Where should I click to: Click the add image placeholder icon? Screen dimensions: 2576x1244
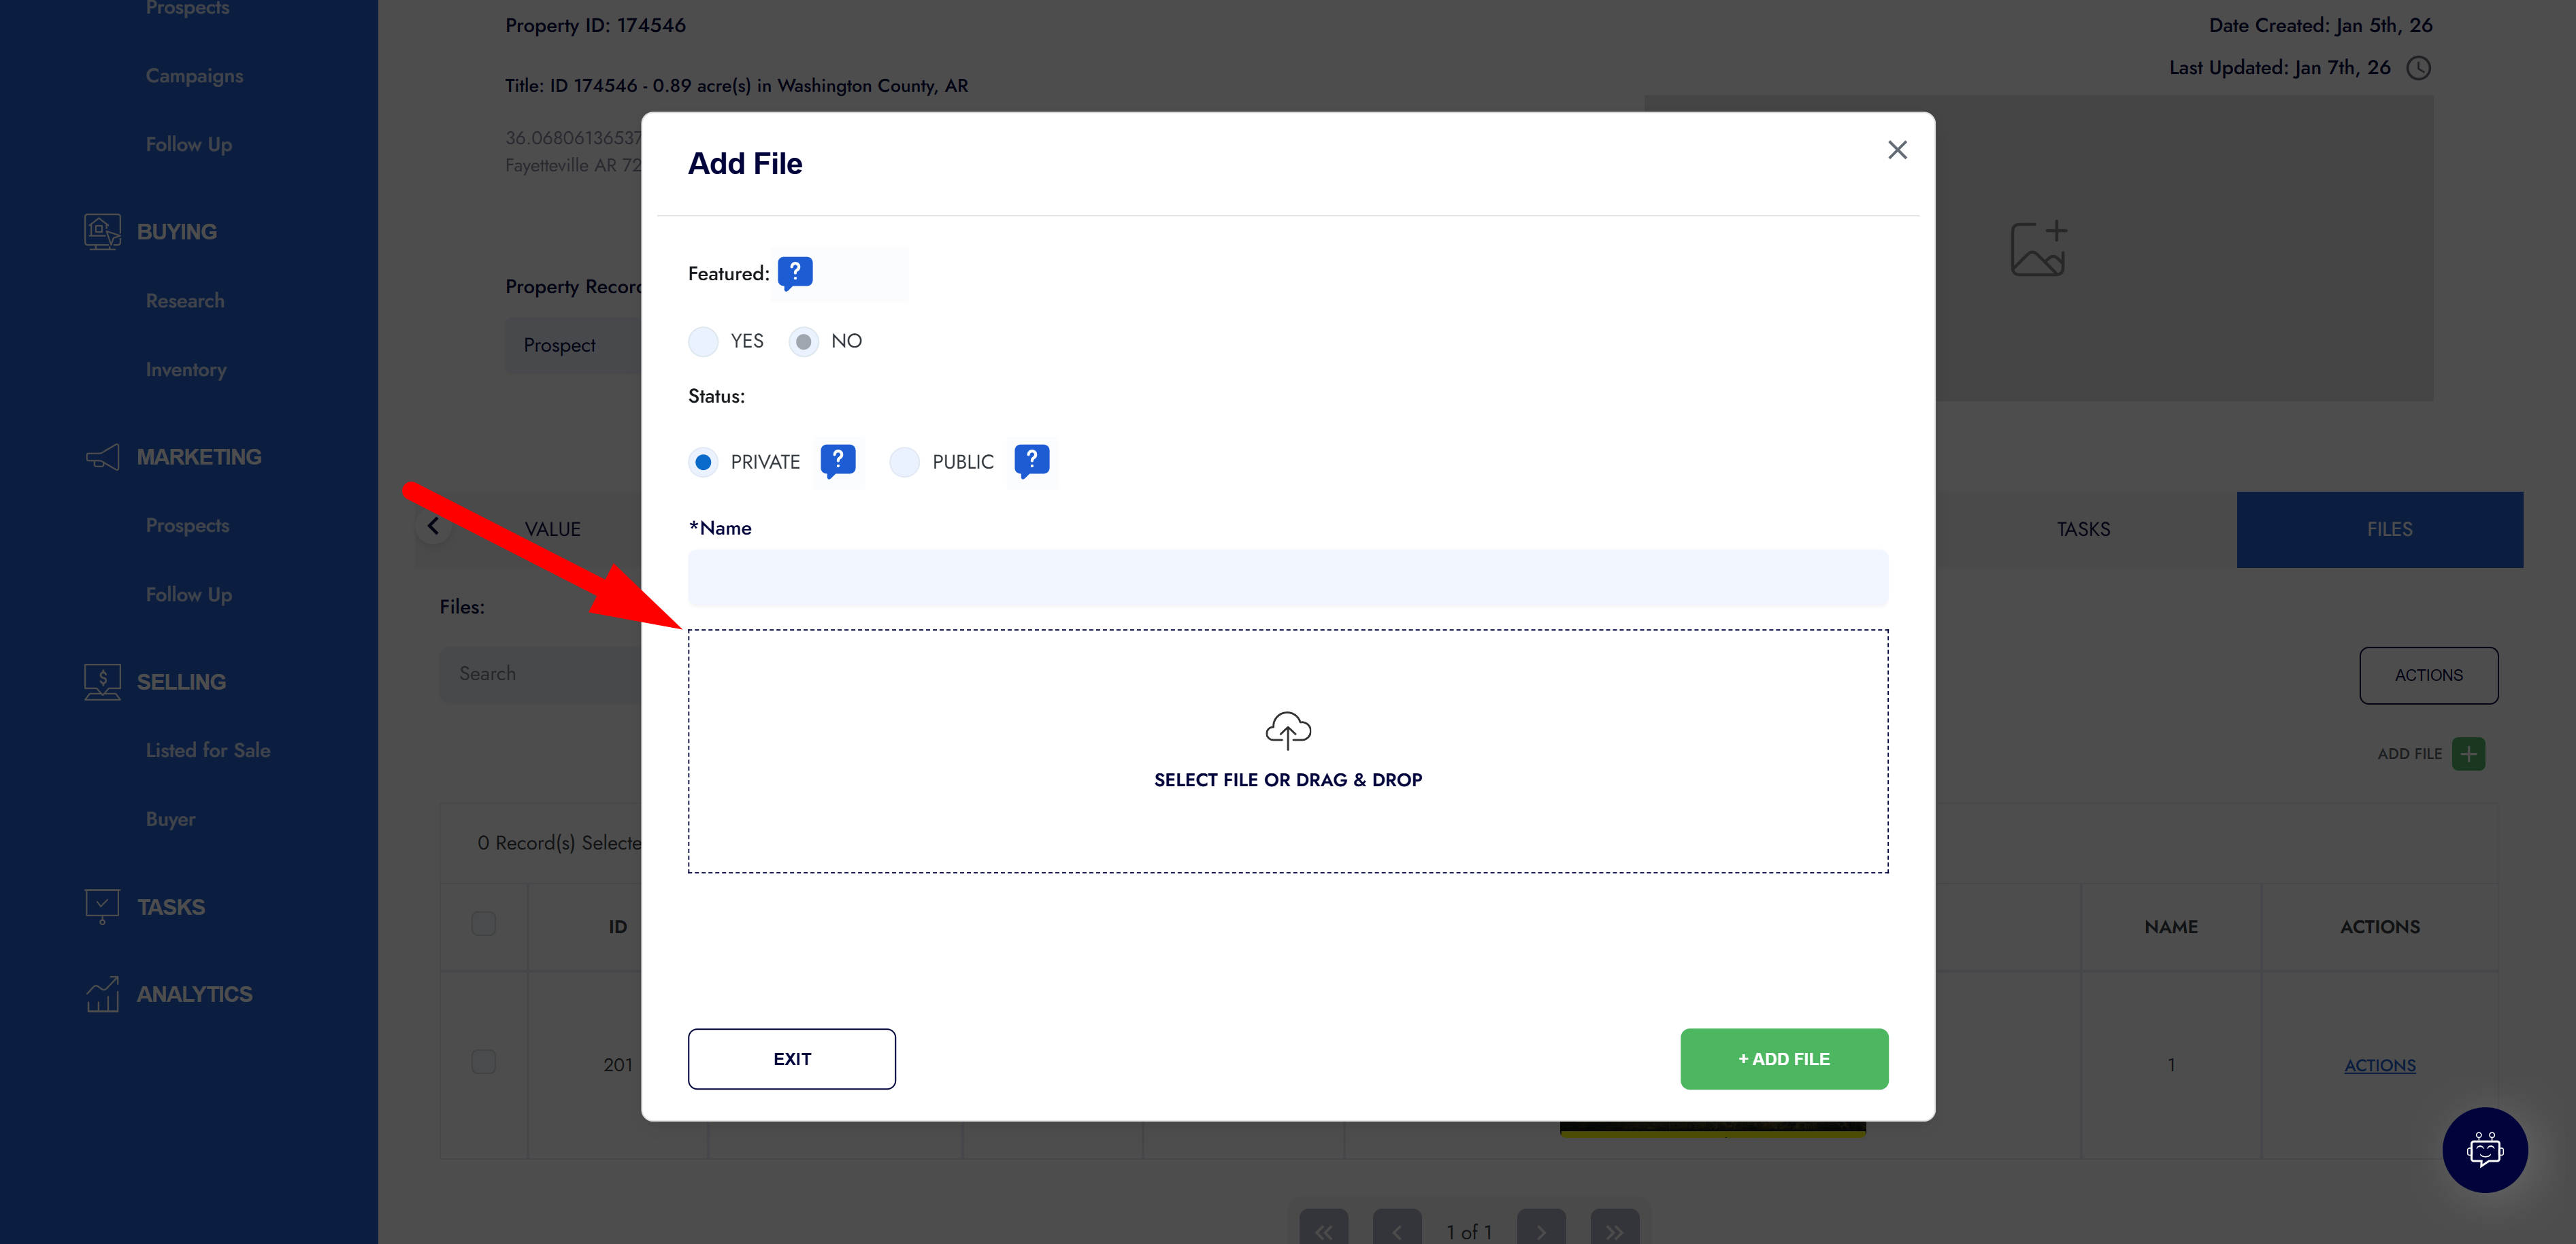[x=2038, y=249]
